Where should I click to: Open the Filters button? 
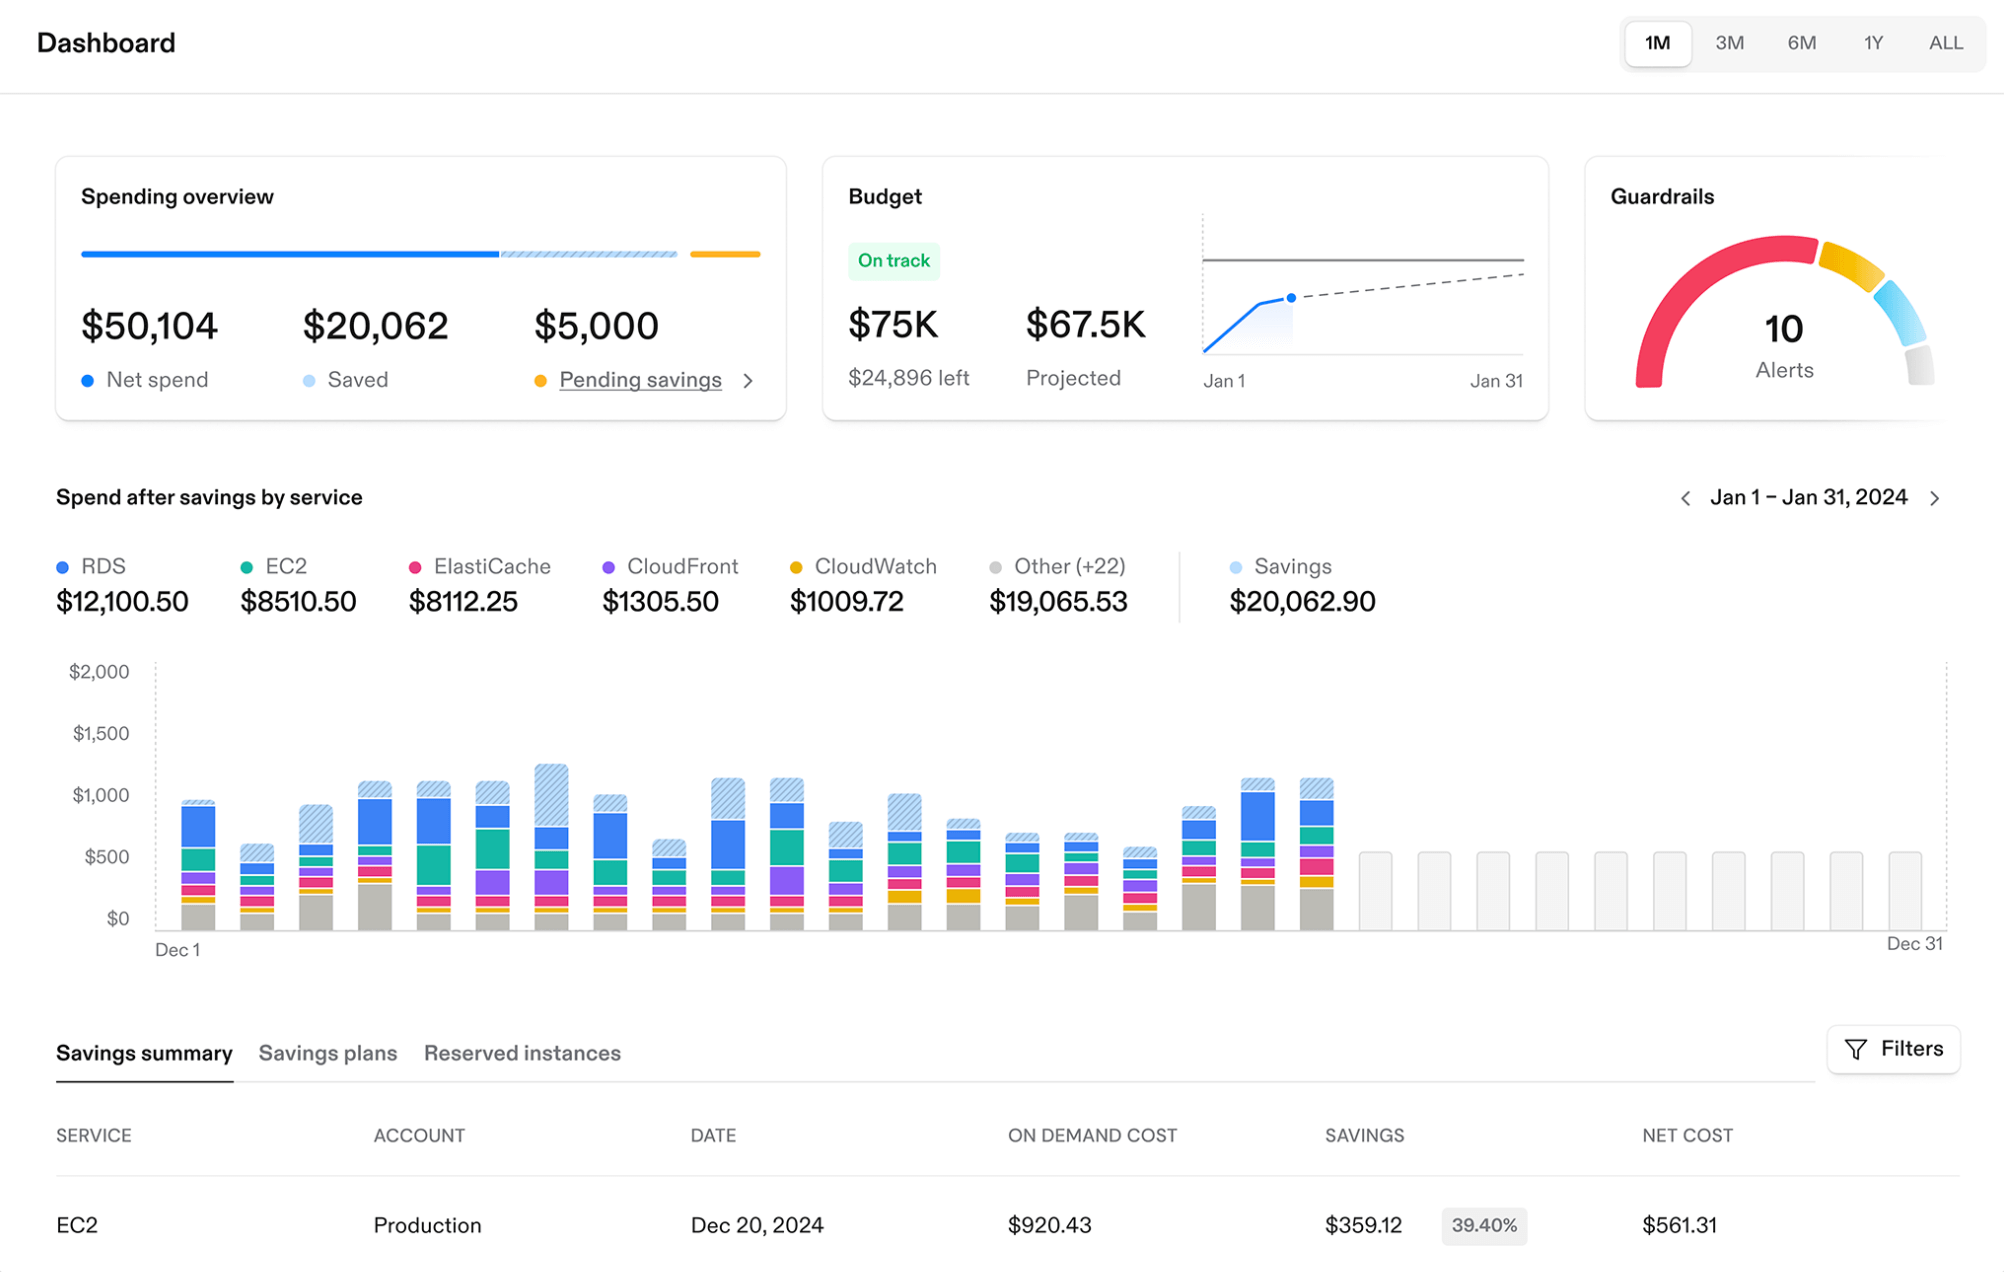[x=1893, y=1049]
